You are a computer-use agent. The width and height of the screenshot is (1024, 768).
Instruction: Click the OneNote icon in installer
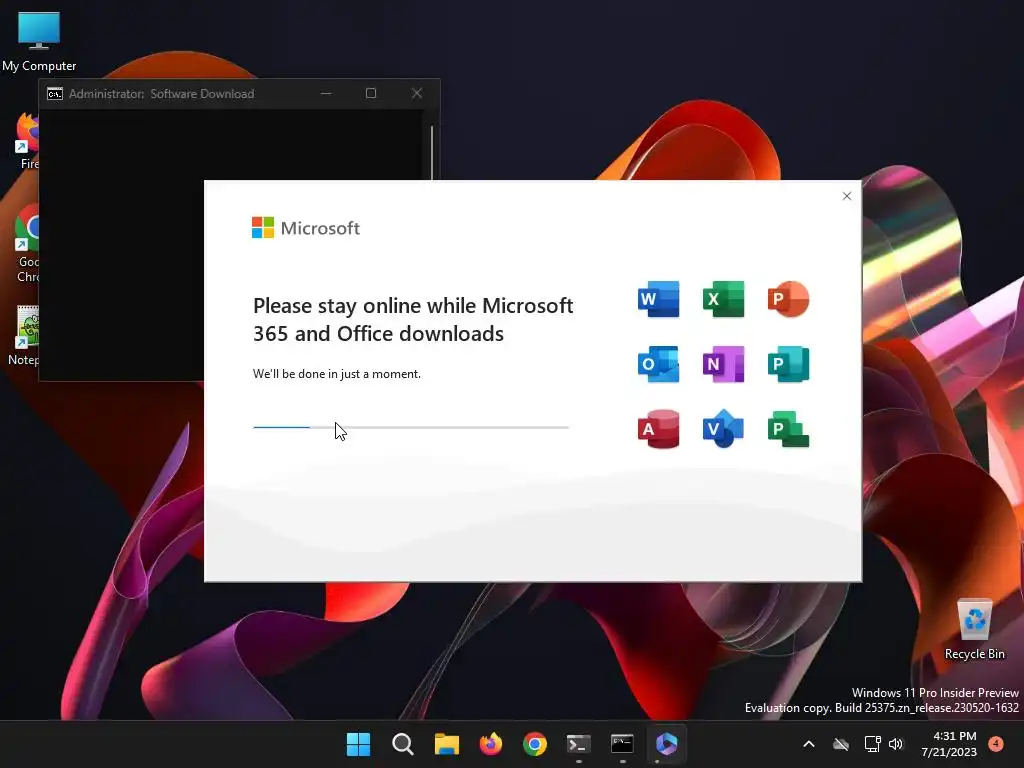tap(724, 364)
